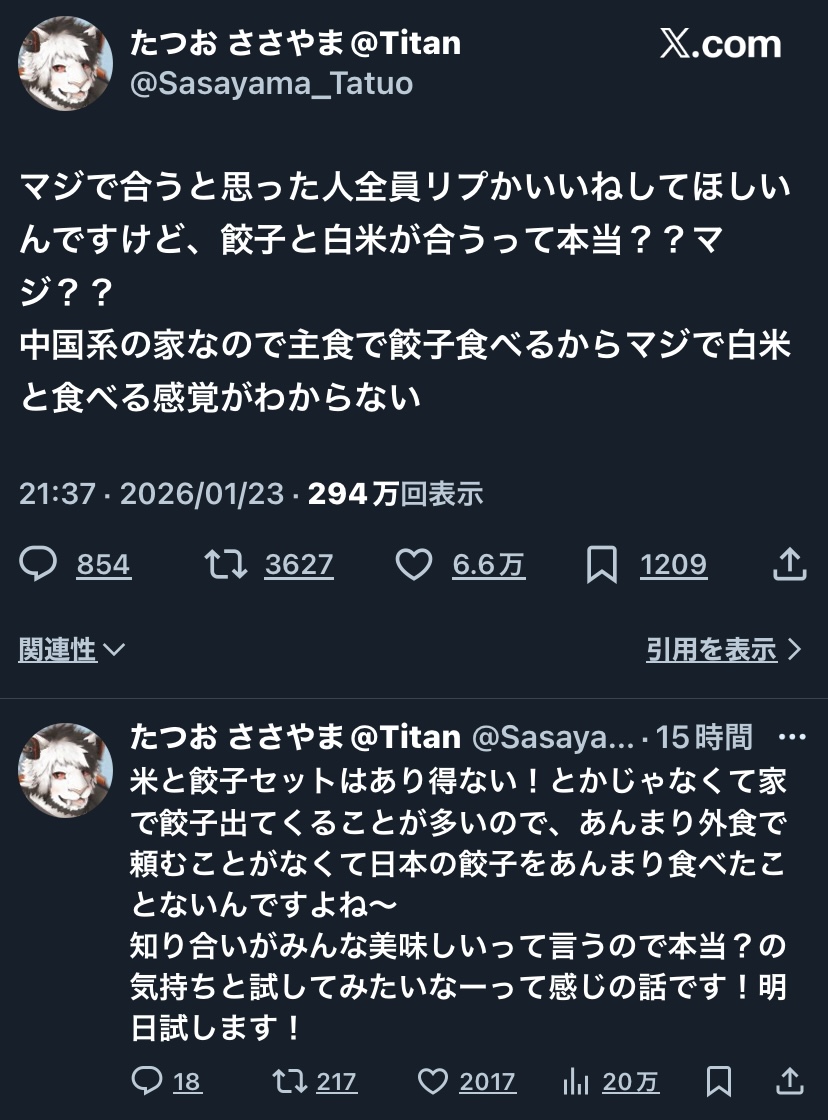Open the @Sasayama_Tatuo handle link
This screenshot has width=828, height=1120.
pos(271,83)
